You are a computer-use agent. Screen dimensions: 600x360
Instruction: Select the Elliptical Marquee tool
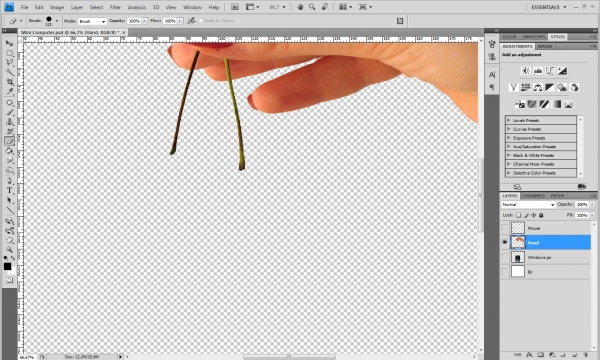click(9, 53)
